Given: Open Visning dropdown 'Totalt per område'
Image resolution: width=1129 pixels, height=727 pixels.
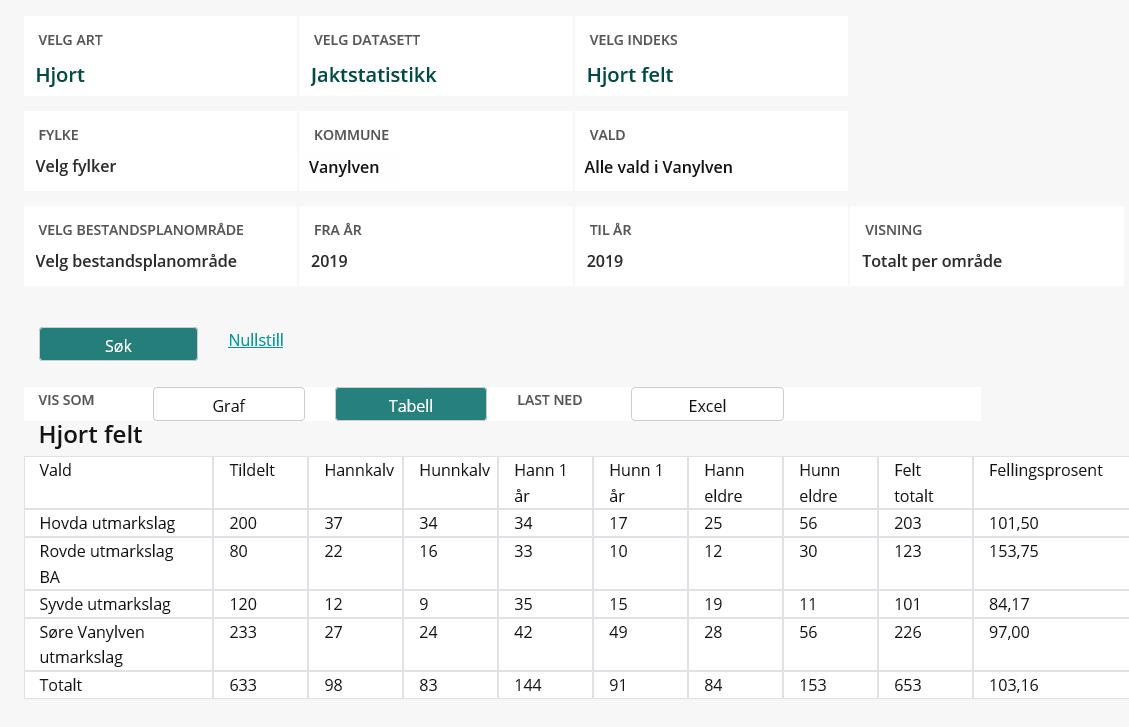Looking at the screenshot, I should point(986,246).
